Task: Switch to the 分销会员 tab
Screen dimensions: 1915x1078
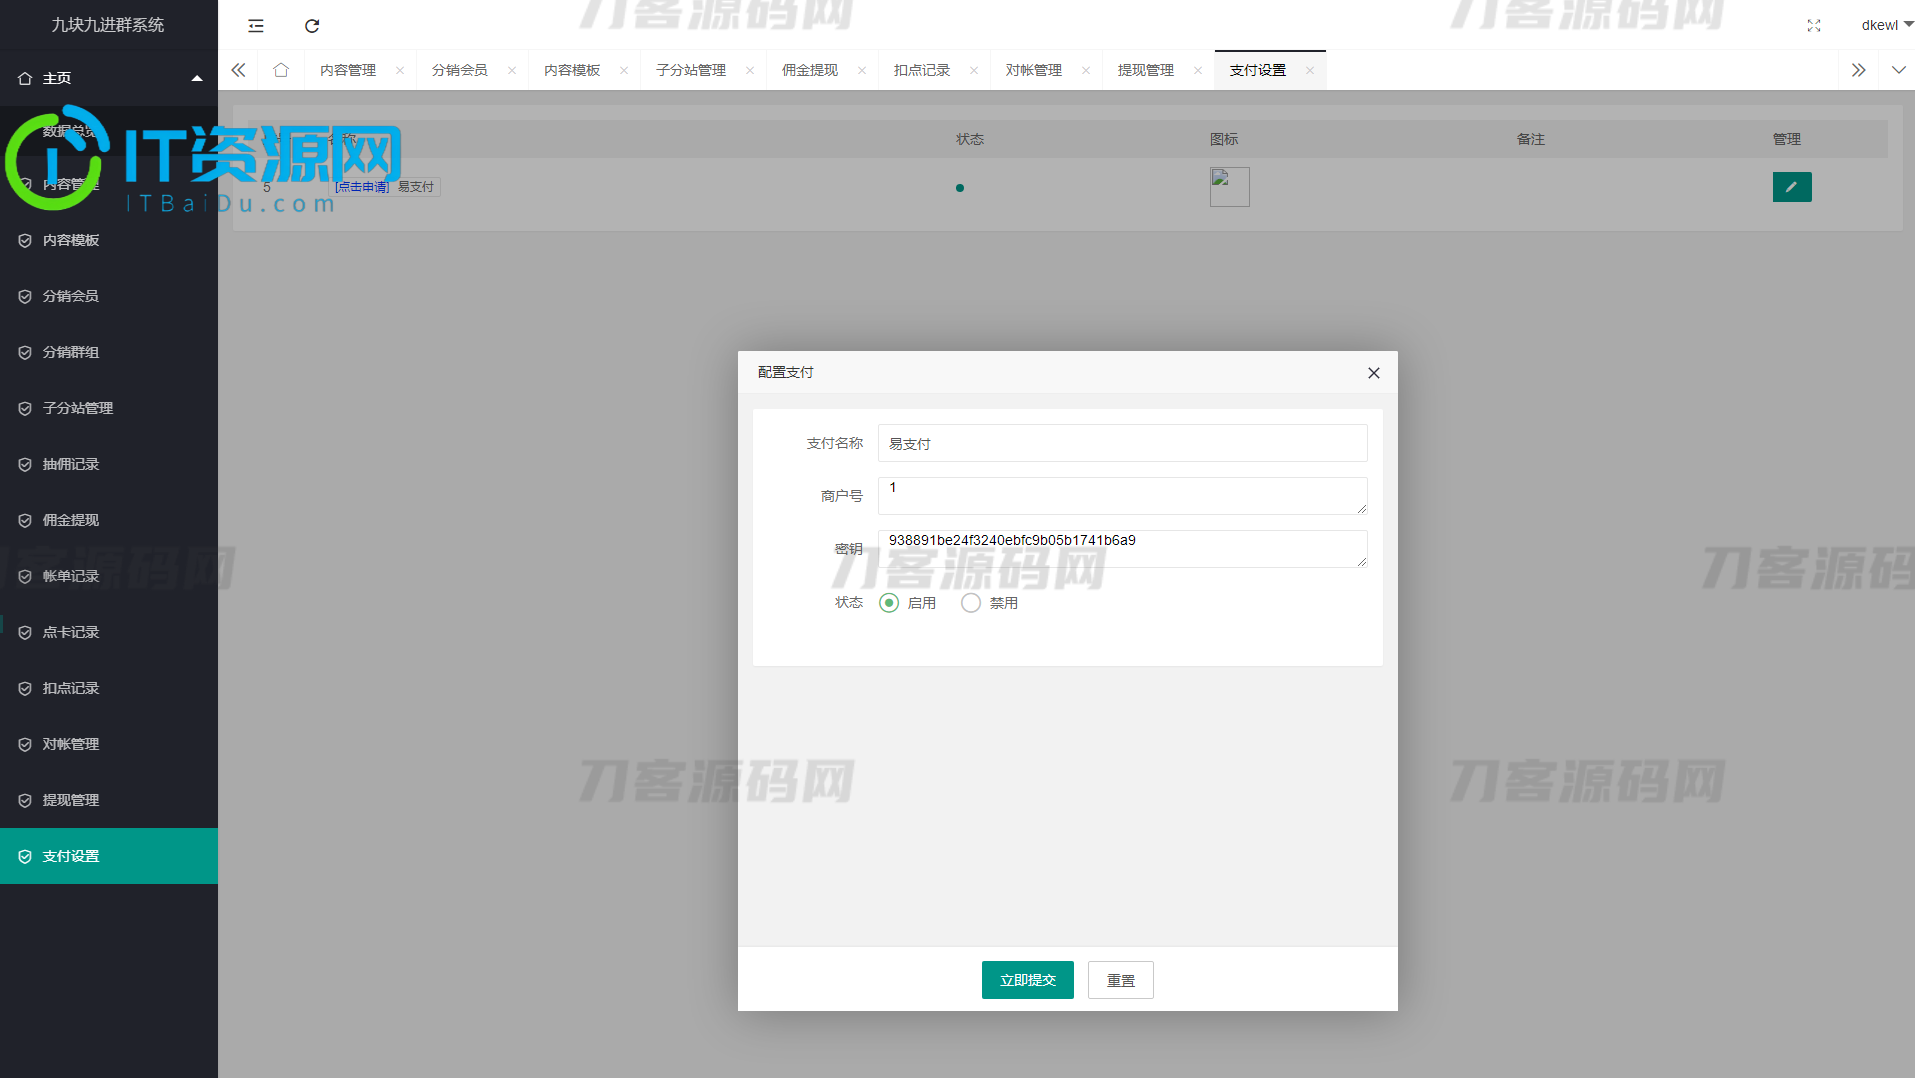Action: point(460,70)
